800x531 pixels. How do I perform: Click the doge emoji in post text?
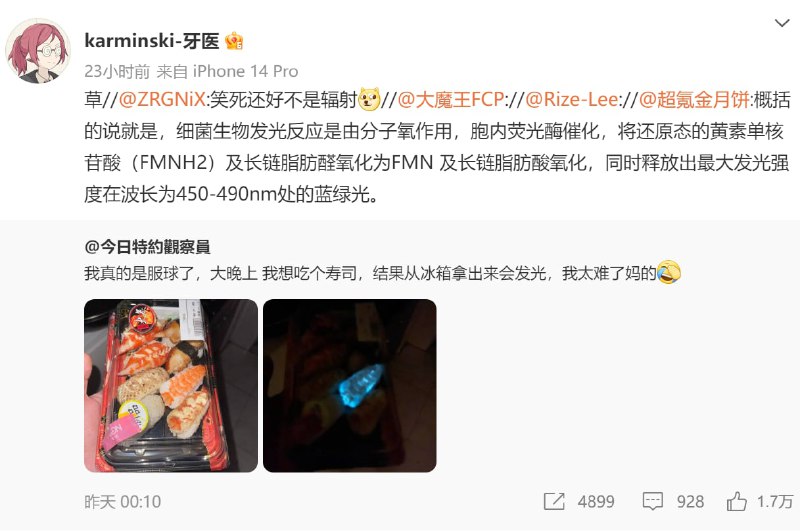369,99
